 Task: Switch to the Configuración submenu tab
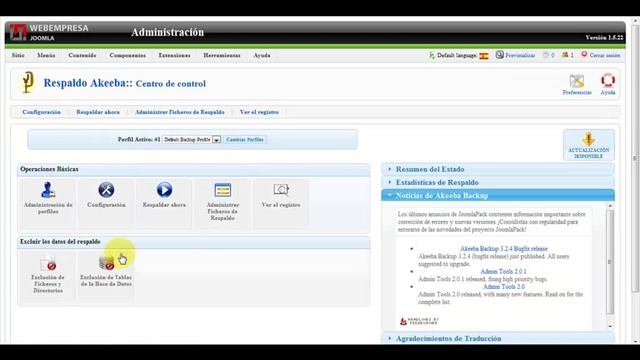pyautogui.click(x=42, y=112)
